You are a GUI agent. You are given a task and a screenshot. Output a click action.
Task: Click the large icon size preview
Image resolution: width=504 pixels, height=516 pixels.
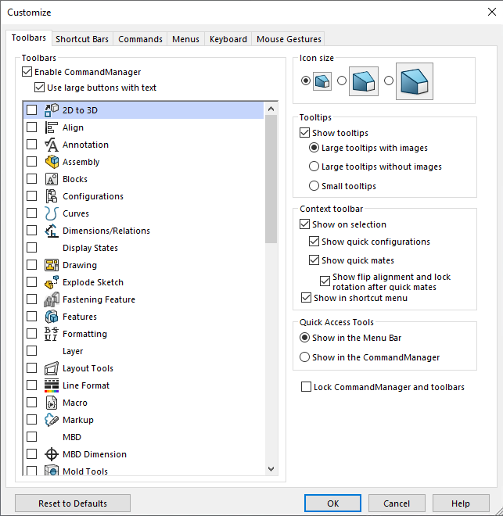point(414,81)
